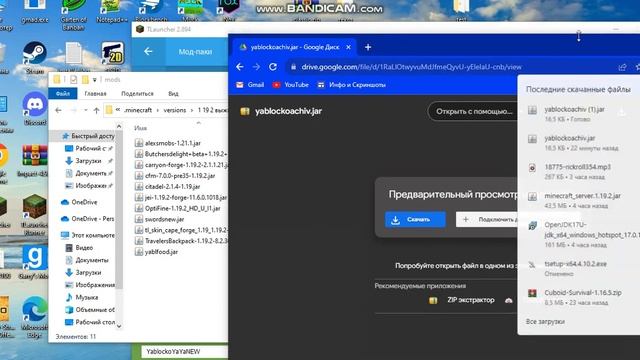The height and width of the screenshot is (360, 640).
Task: Click Chrome back navigation arrow
Action: click(240, 67)
